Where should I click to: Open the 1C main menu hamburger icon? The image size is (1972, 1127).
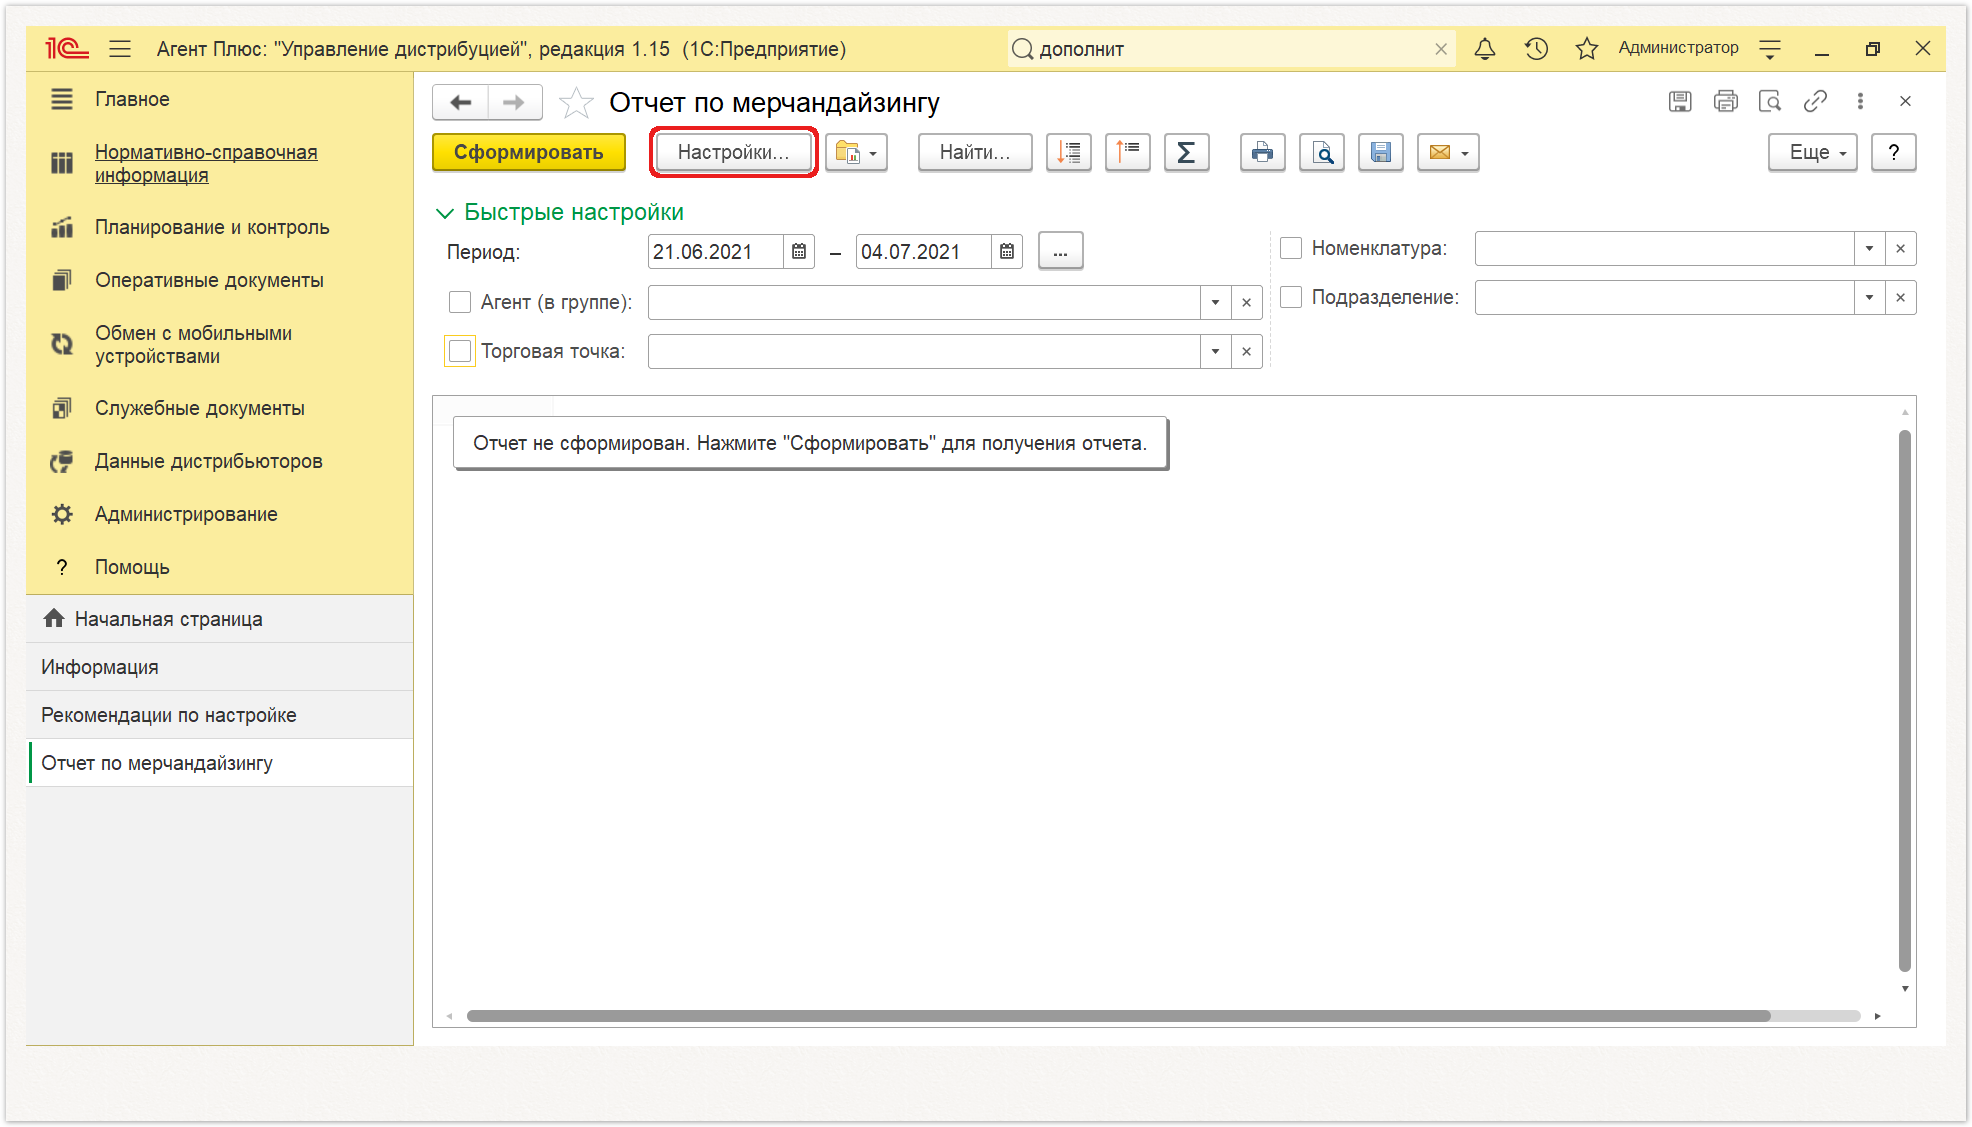click(120, 48)
